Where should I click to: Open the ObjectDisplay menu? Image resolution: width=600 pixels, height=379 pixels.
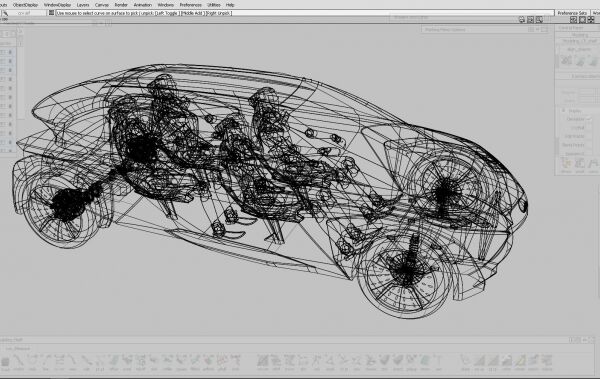26,5
